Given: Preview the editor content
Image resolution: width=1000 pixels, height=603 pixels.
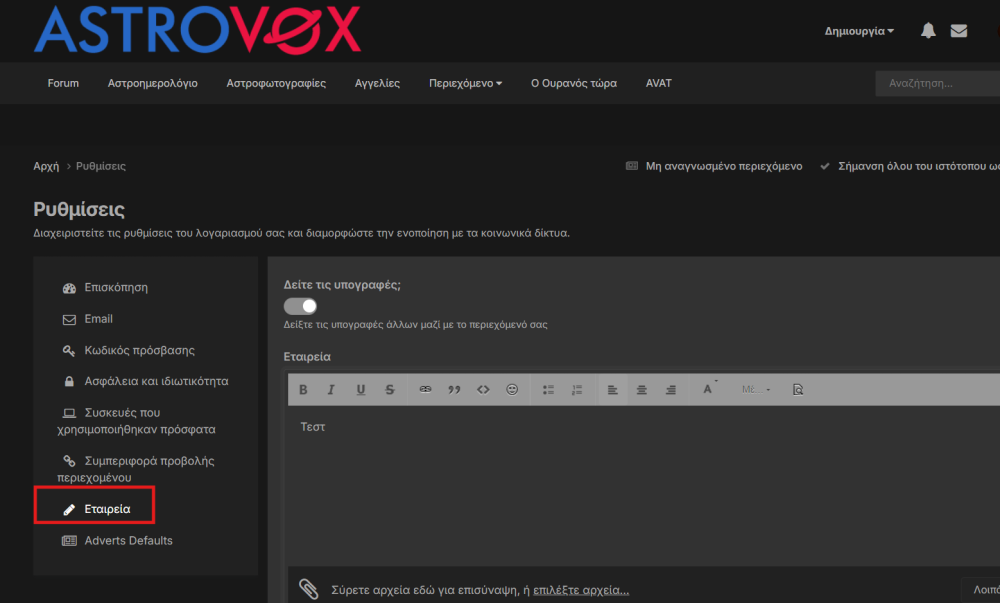Looking at the screenshot, I should click(797, 390).
